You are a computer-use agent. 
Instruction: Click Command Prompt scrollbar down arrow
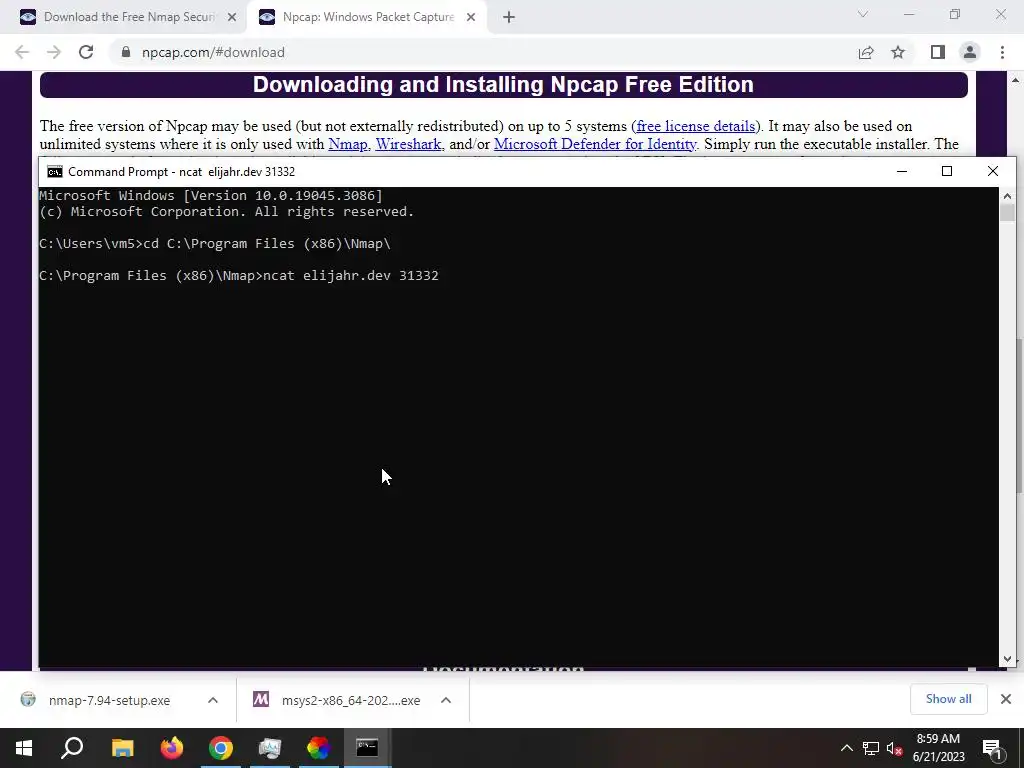pyautogui.click(x=1007, y=660)
